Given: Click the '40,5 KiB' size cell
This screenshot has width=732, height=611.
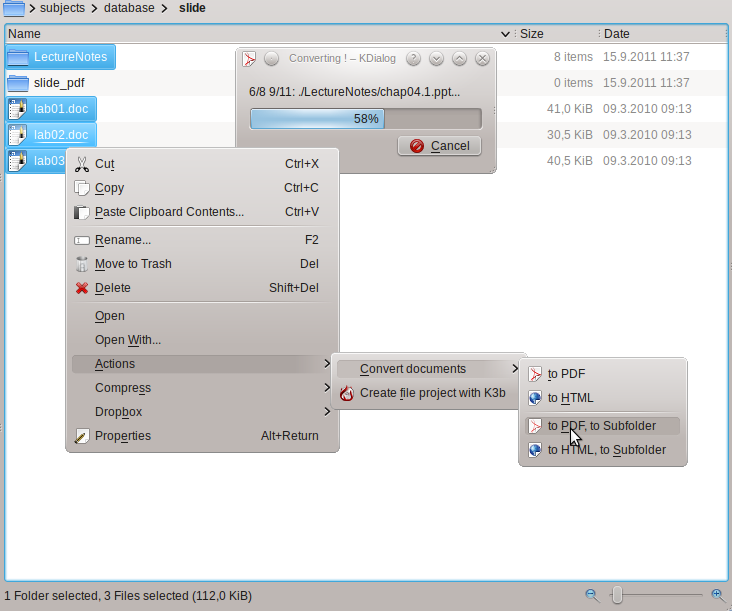Looking at the screenshot, I should coord(570,161).
